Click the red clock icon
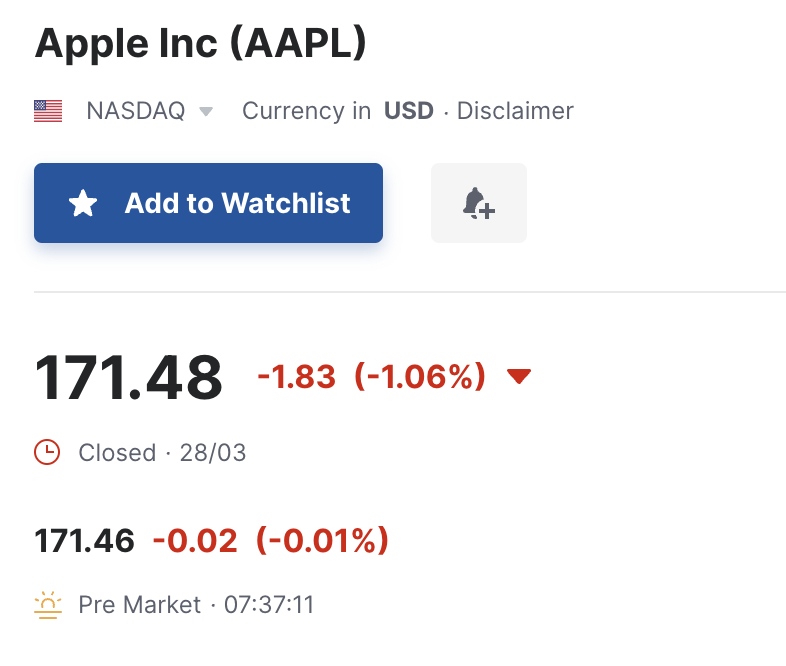 pyautogui.click(x=47, y=453)
